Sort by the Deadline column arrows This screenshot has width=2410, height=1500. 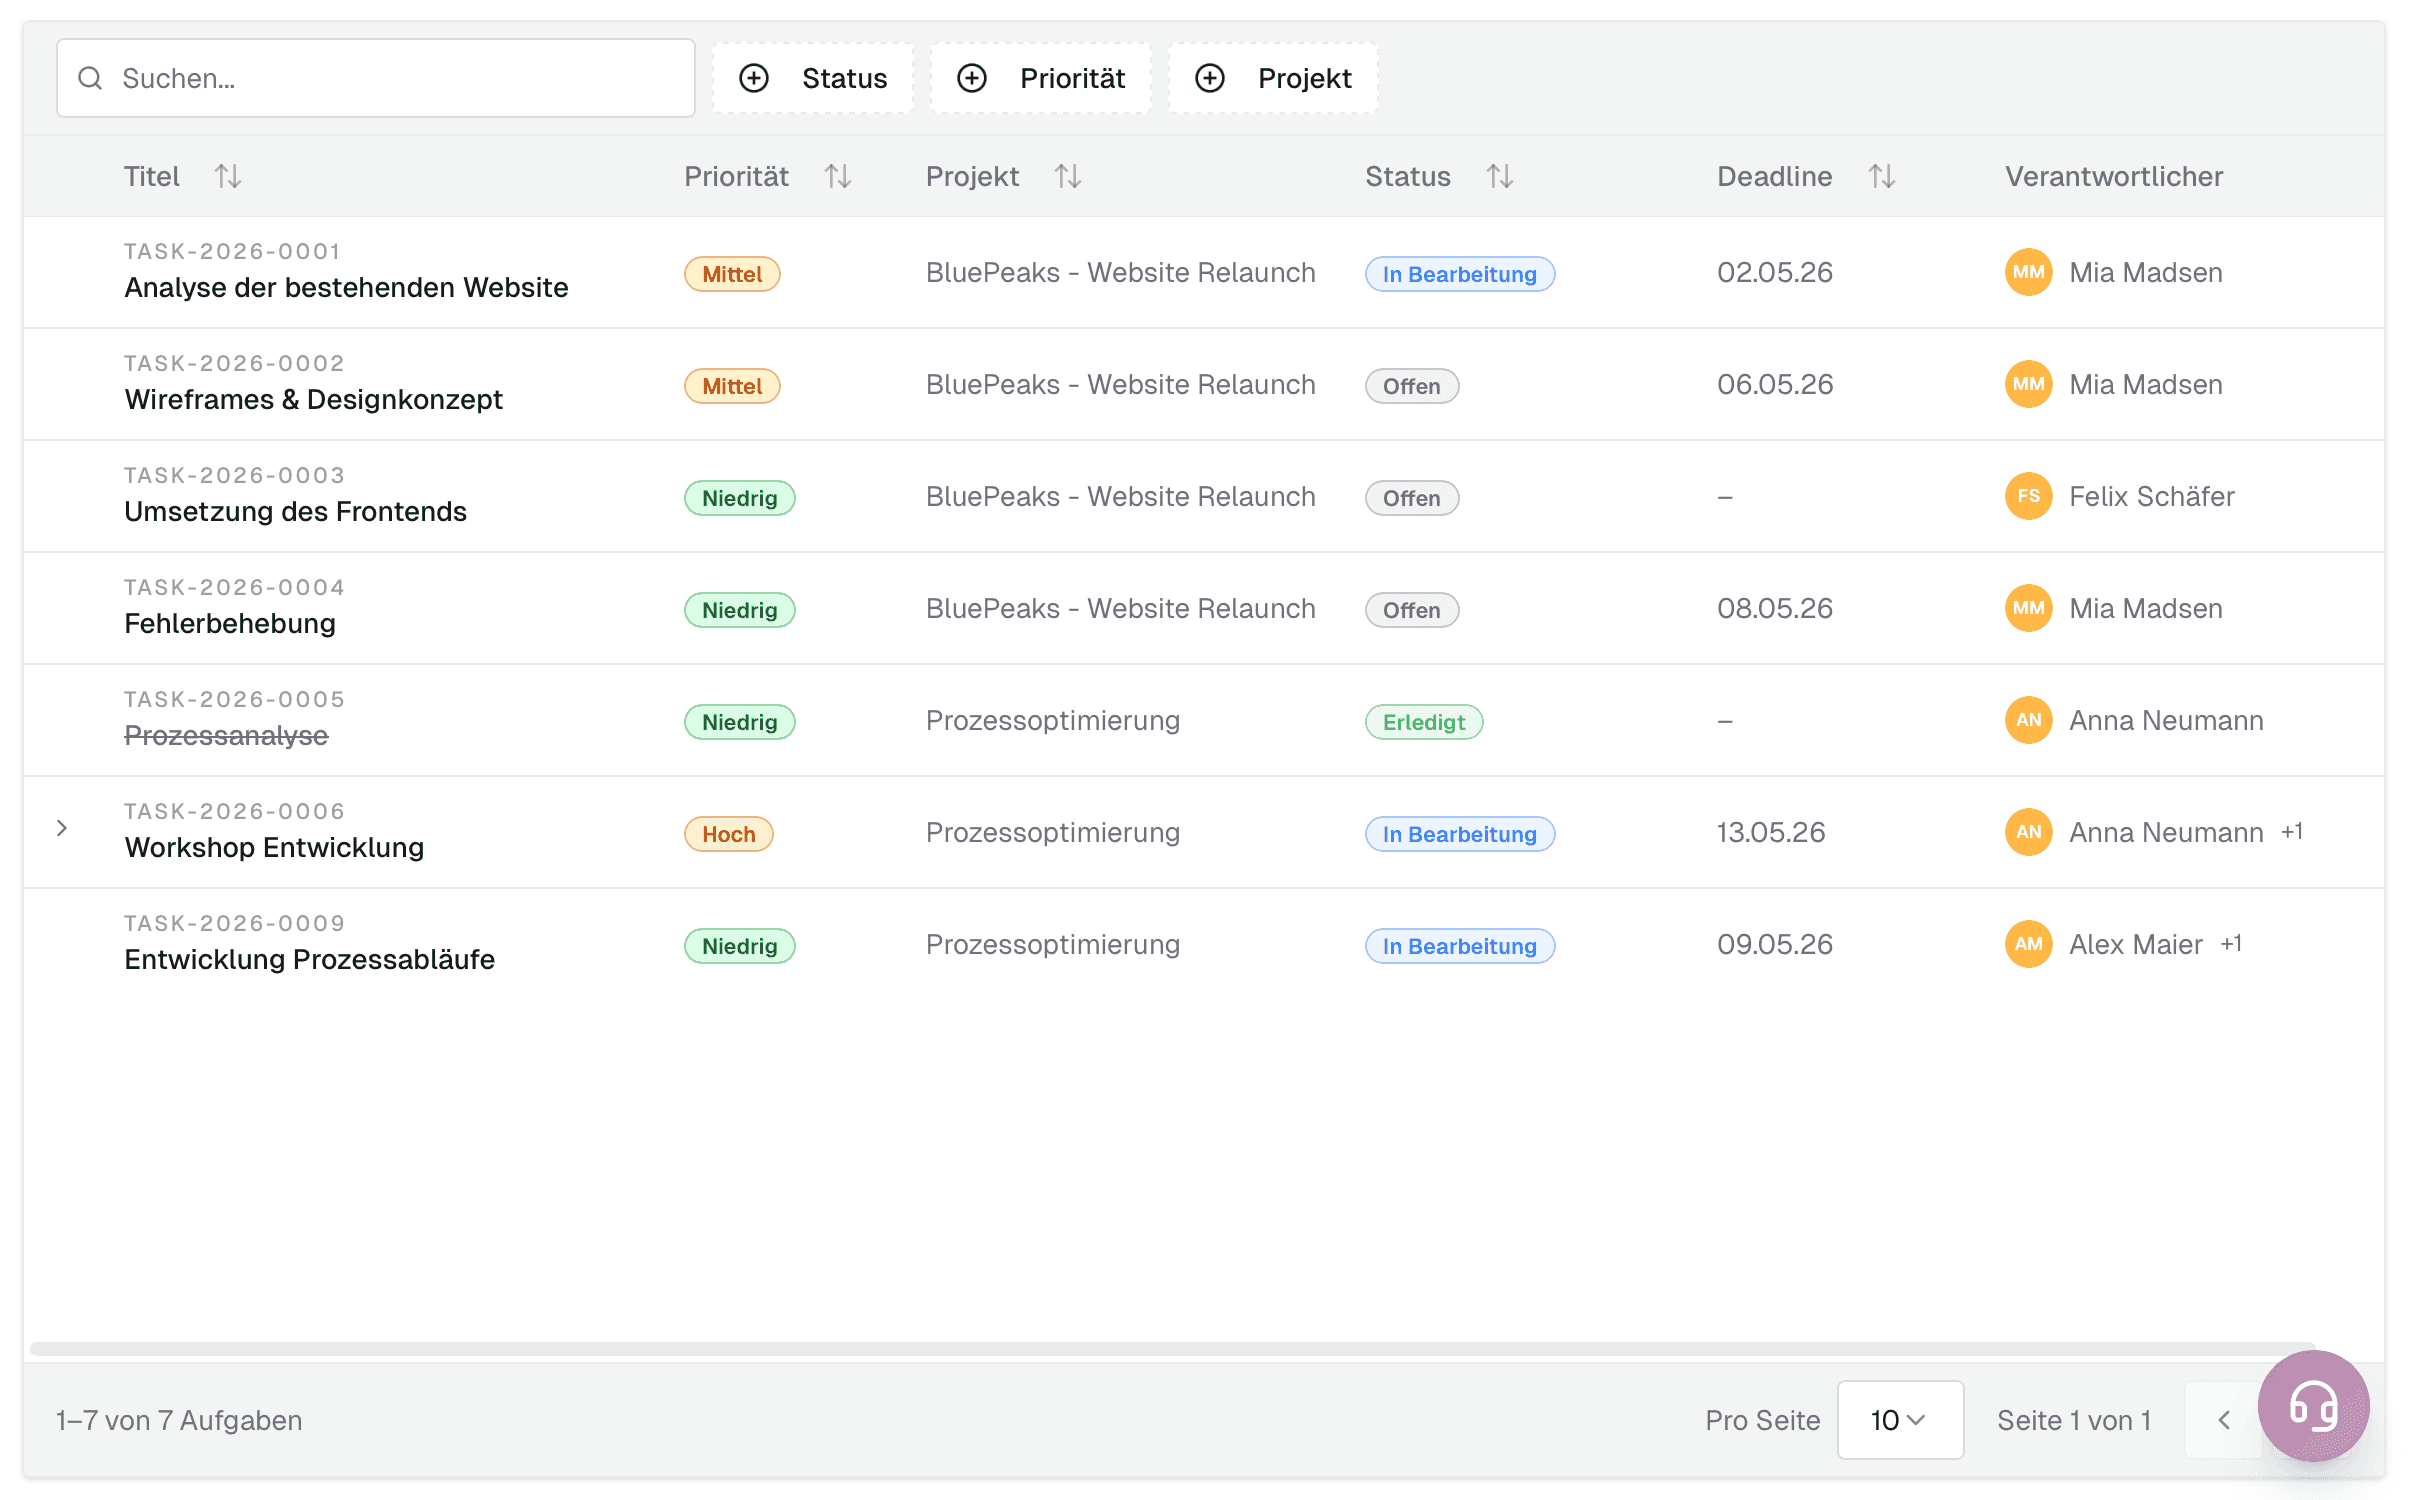tap(1882, 177)
